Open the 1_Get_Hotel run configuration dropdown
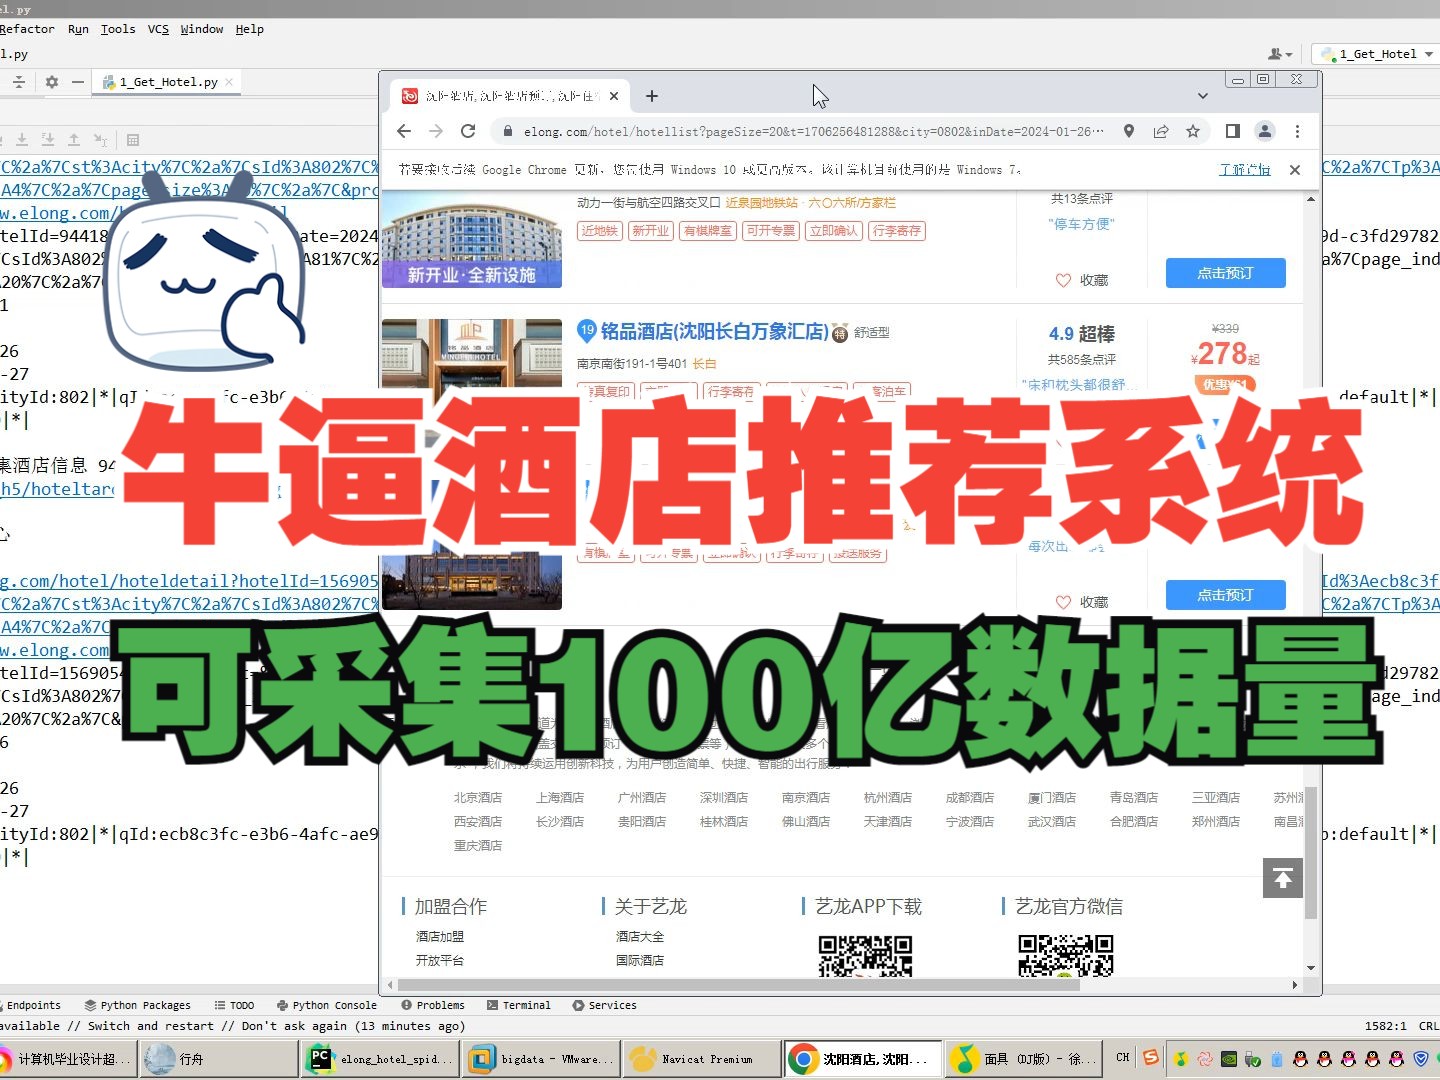Image resolution: width=1440 pixels, height=1080 pixels. click(x=1377, y=54)
